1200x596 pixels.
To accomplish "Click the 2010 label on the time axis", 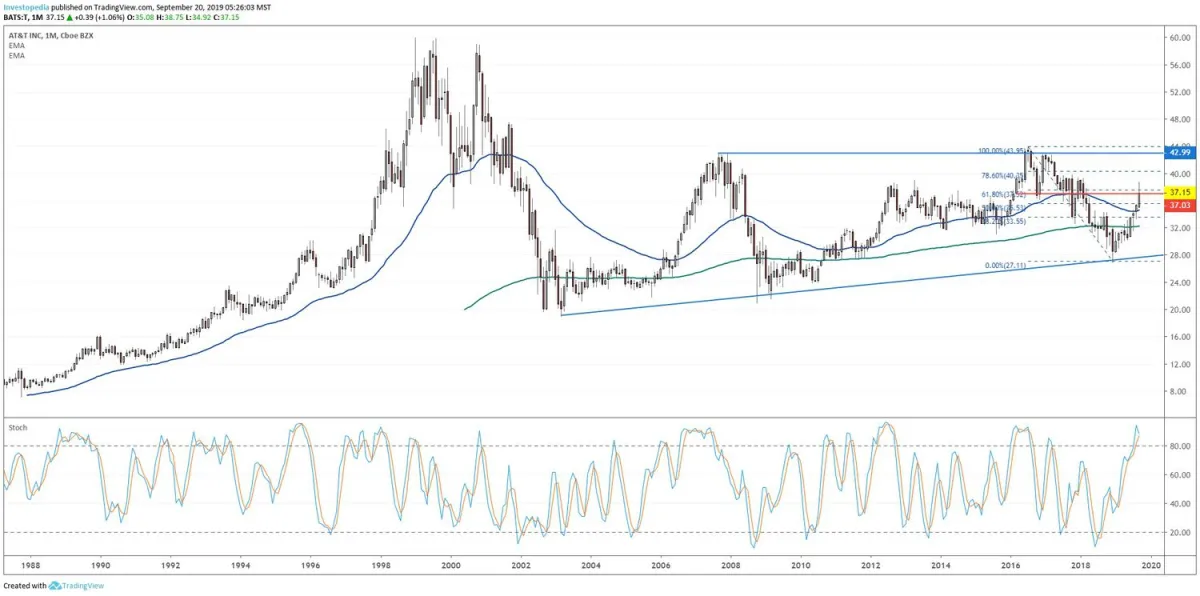I will (801, 565).
